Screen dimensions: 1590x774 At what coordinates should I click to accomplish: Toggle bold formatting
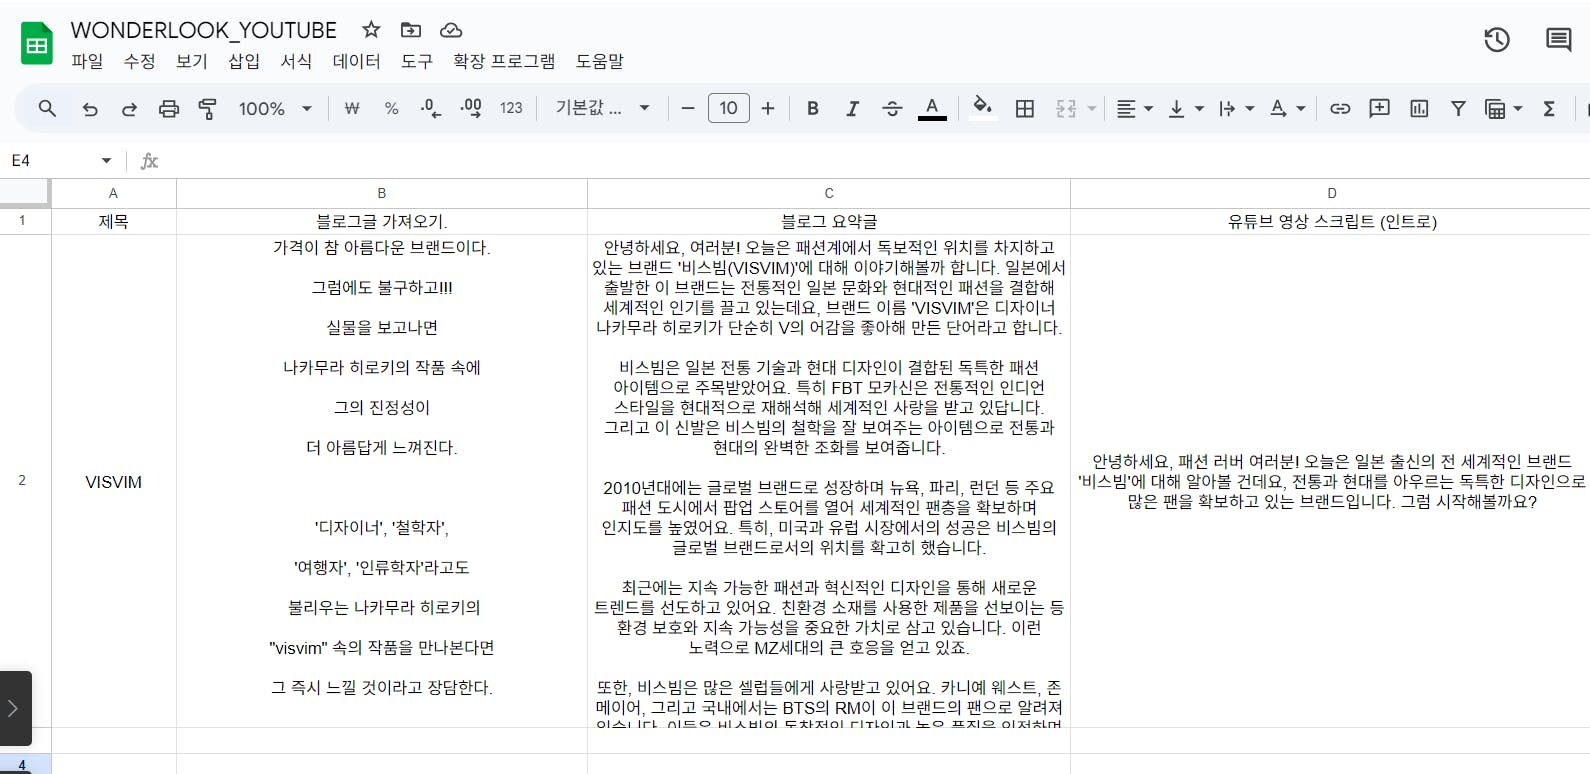point(813,108)
